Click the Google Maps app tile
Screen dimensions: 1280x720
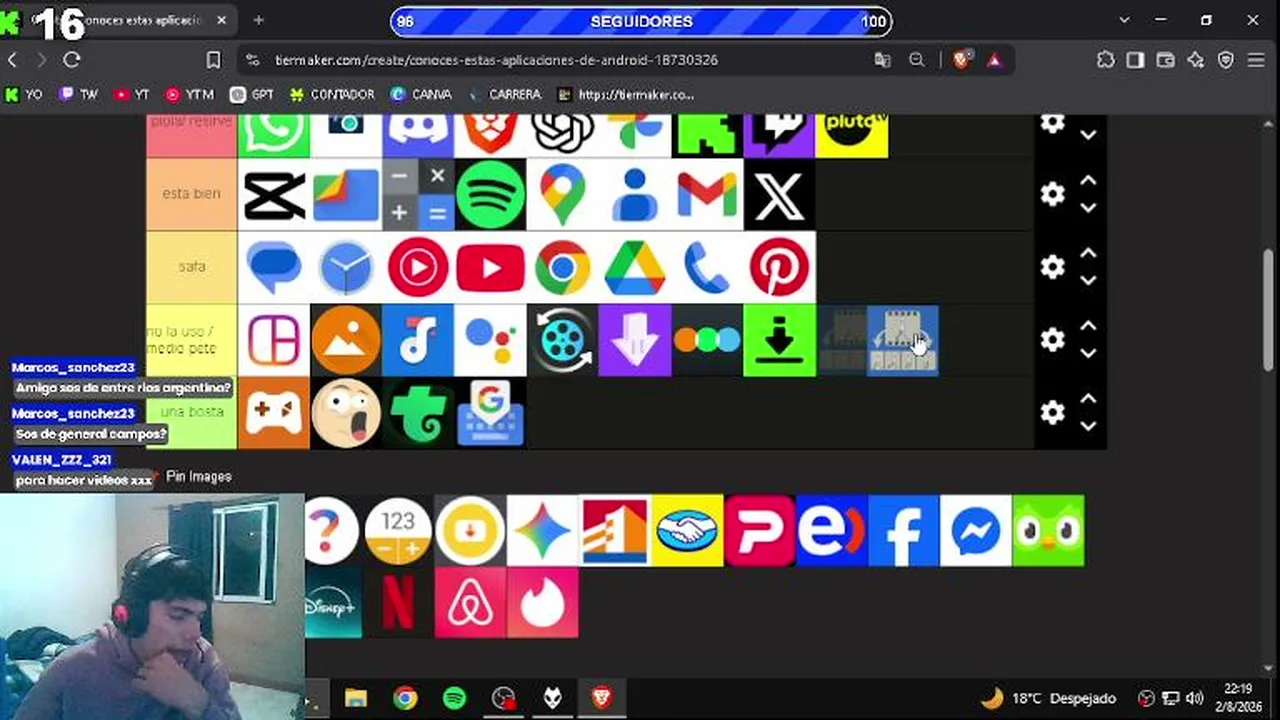(562, 194)
